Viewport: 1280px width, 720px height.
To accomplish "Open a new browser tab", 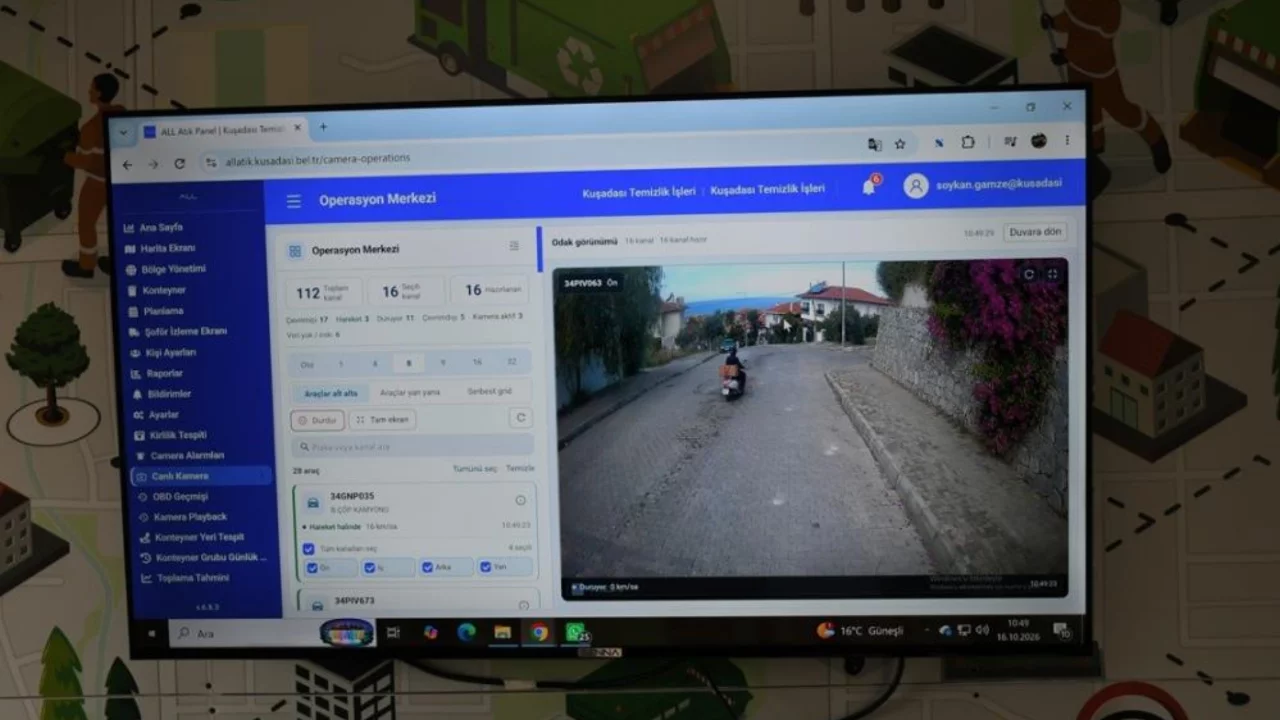I will coord(323,128).
